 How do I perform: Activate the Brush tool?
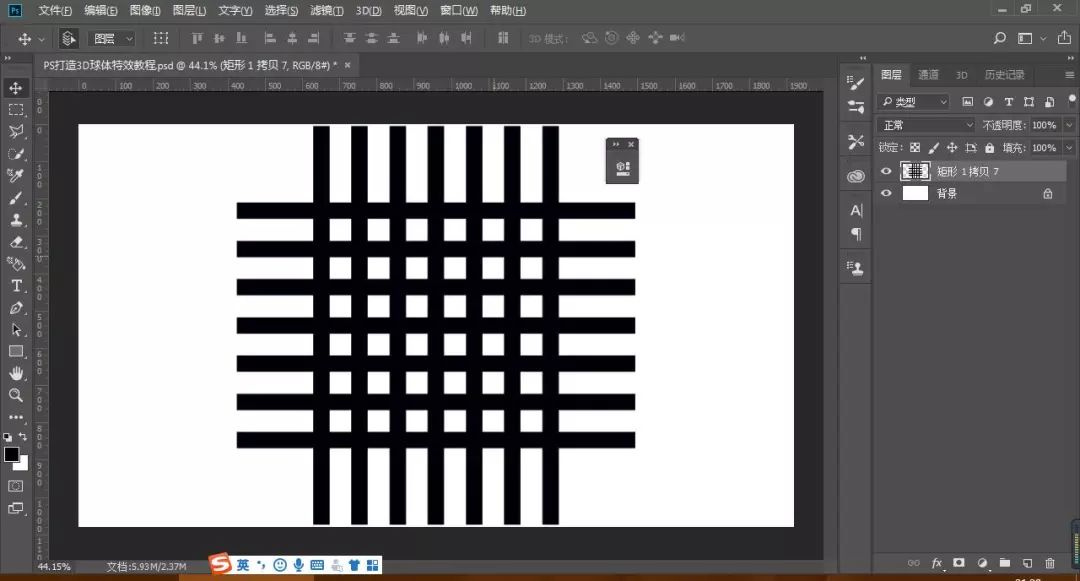click(16, 198)
